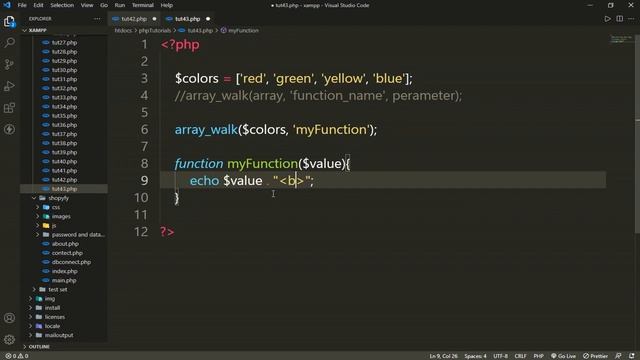Open the notifications bell in status bar

click(631, 356)
